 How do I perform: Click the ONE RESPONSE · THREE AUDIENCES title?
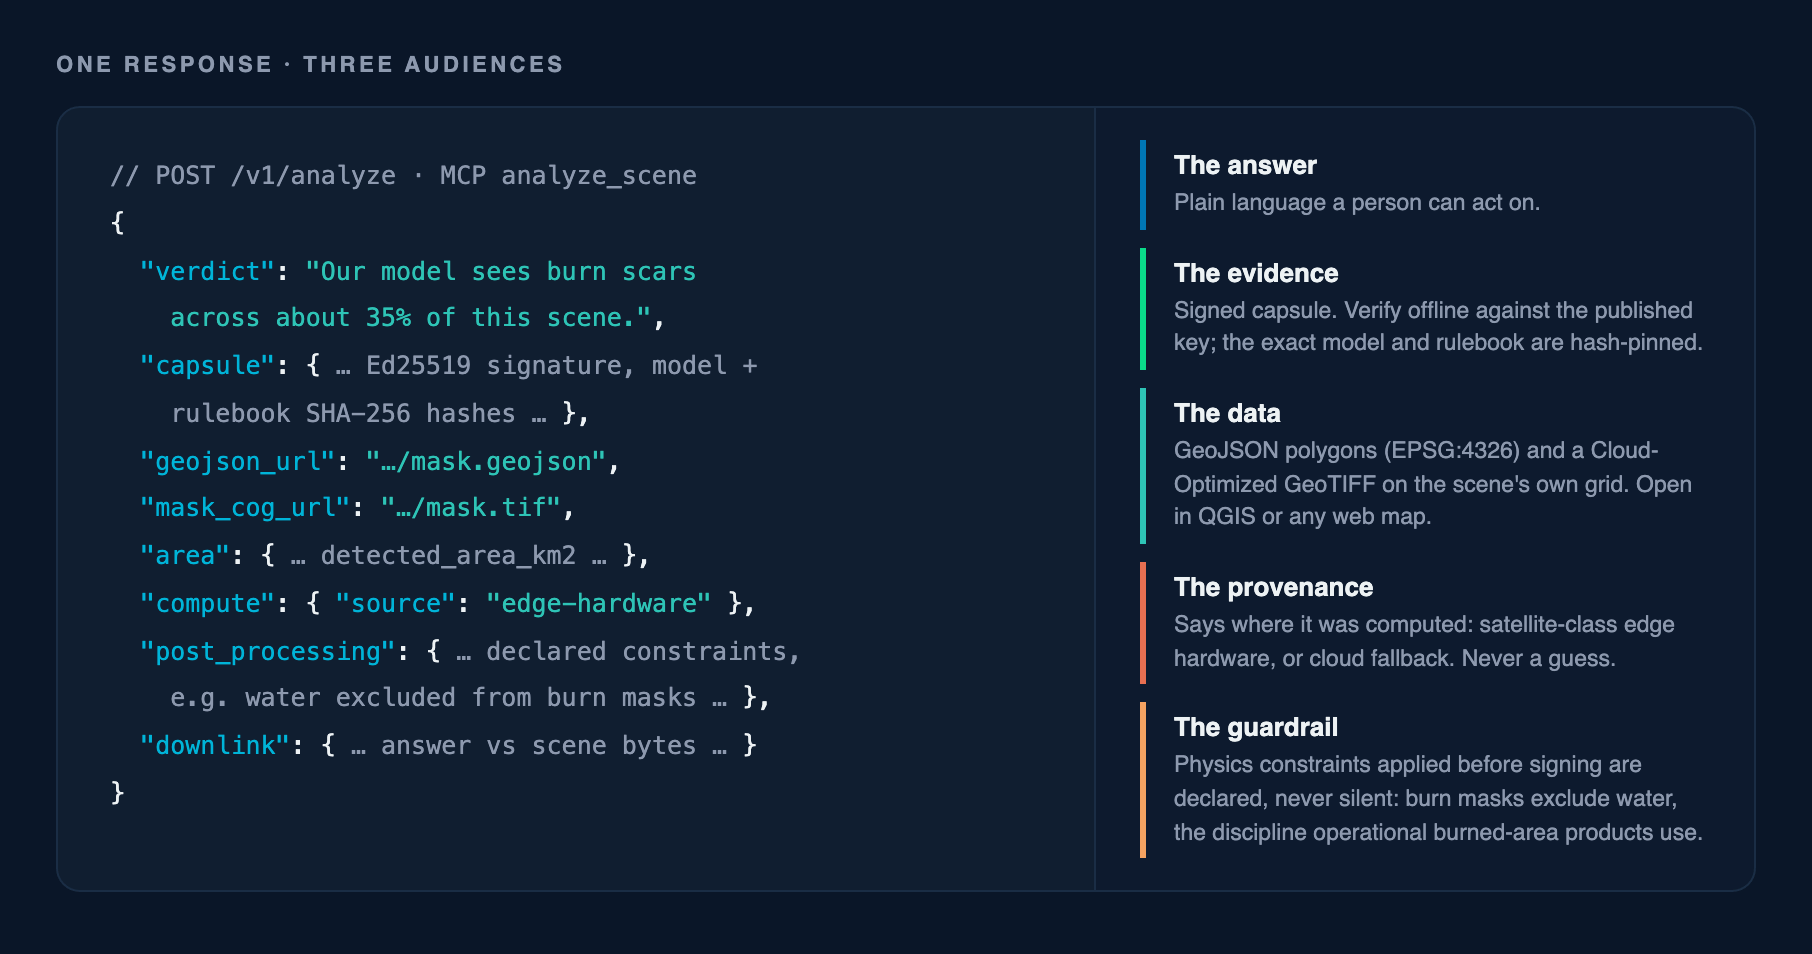[x=310, y=64]
